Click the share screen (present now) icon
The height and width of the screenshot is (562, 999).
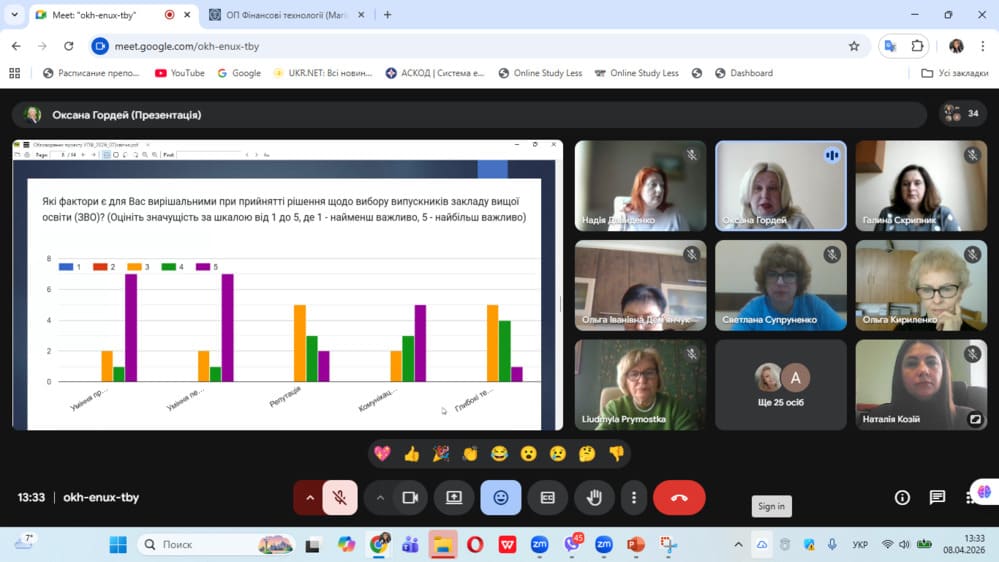click(454, 498)
